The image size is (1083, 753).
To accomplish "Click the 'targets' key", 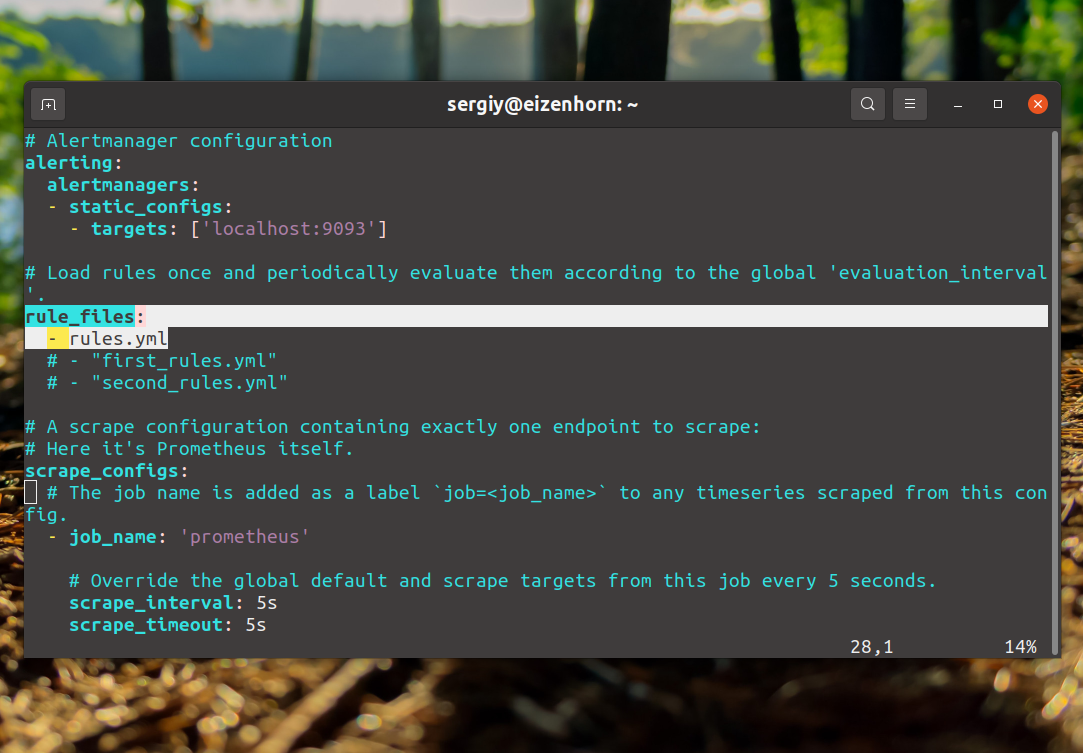I will 129,229.
